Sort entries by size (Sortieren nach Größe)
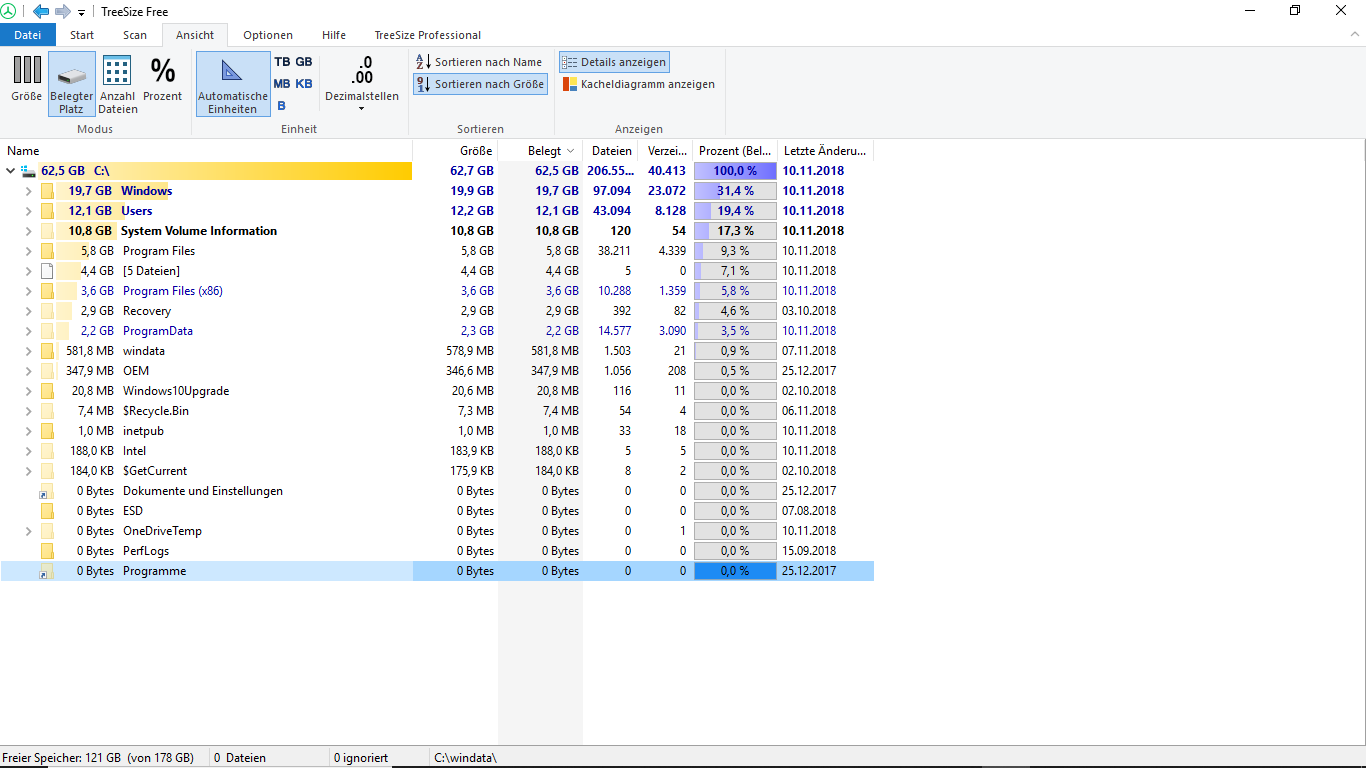The height and width of the screenshot is (768, 1366). tap(480, 84)
